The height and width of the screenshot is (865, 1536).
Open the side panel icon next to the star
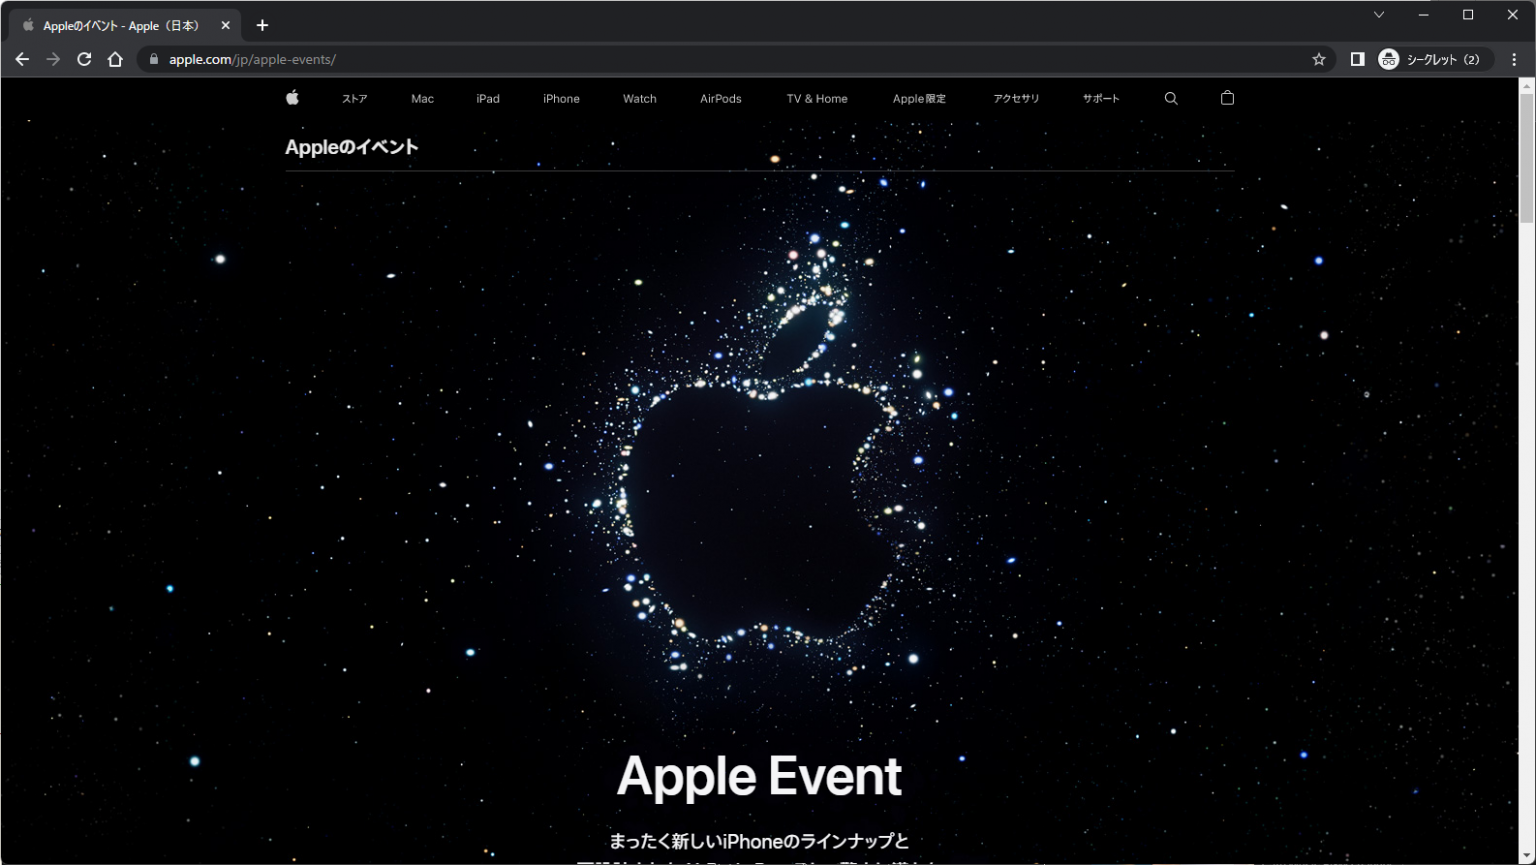point(1357,59)
